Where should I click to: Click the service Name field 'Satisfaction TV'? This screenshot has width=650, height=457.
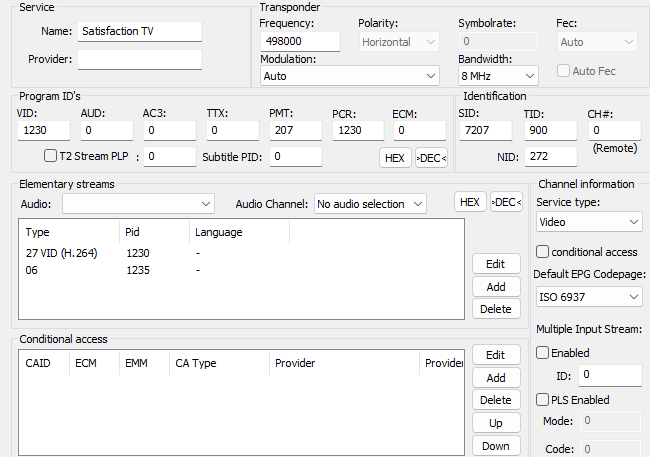coord(140,32)
